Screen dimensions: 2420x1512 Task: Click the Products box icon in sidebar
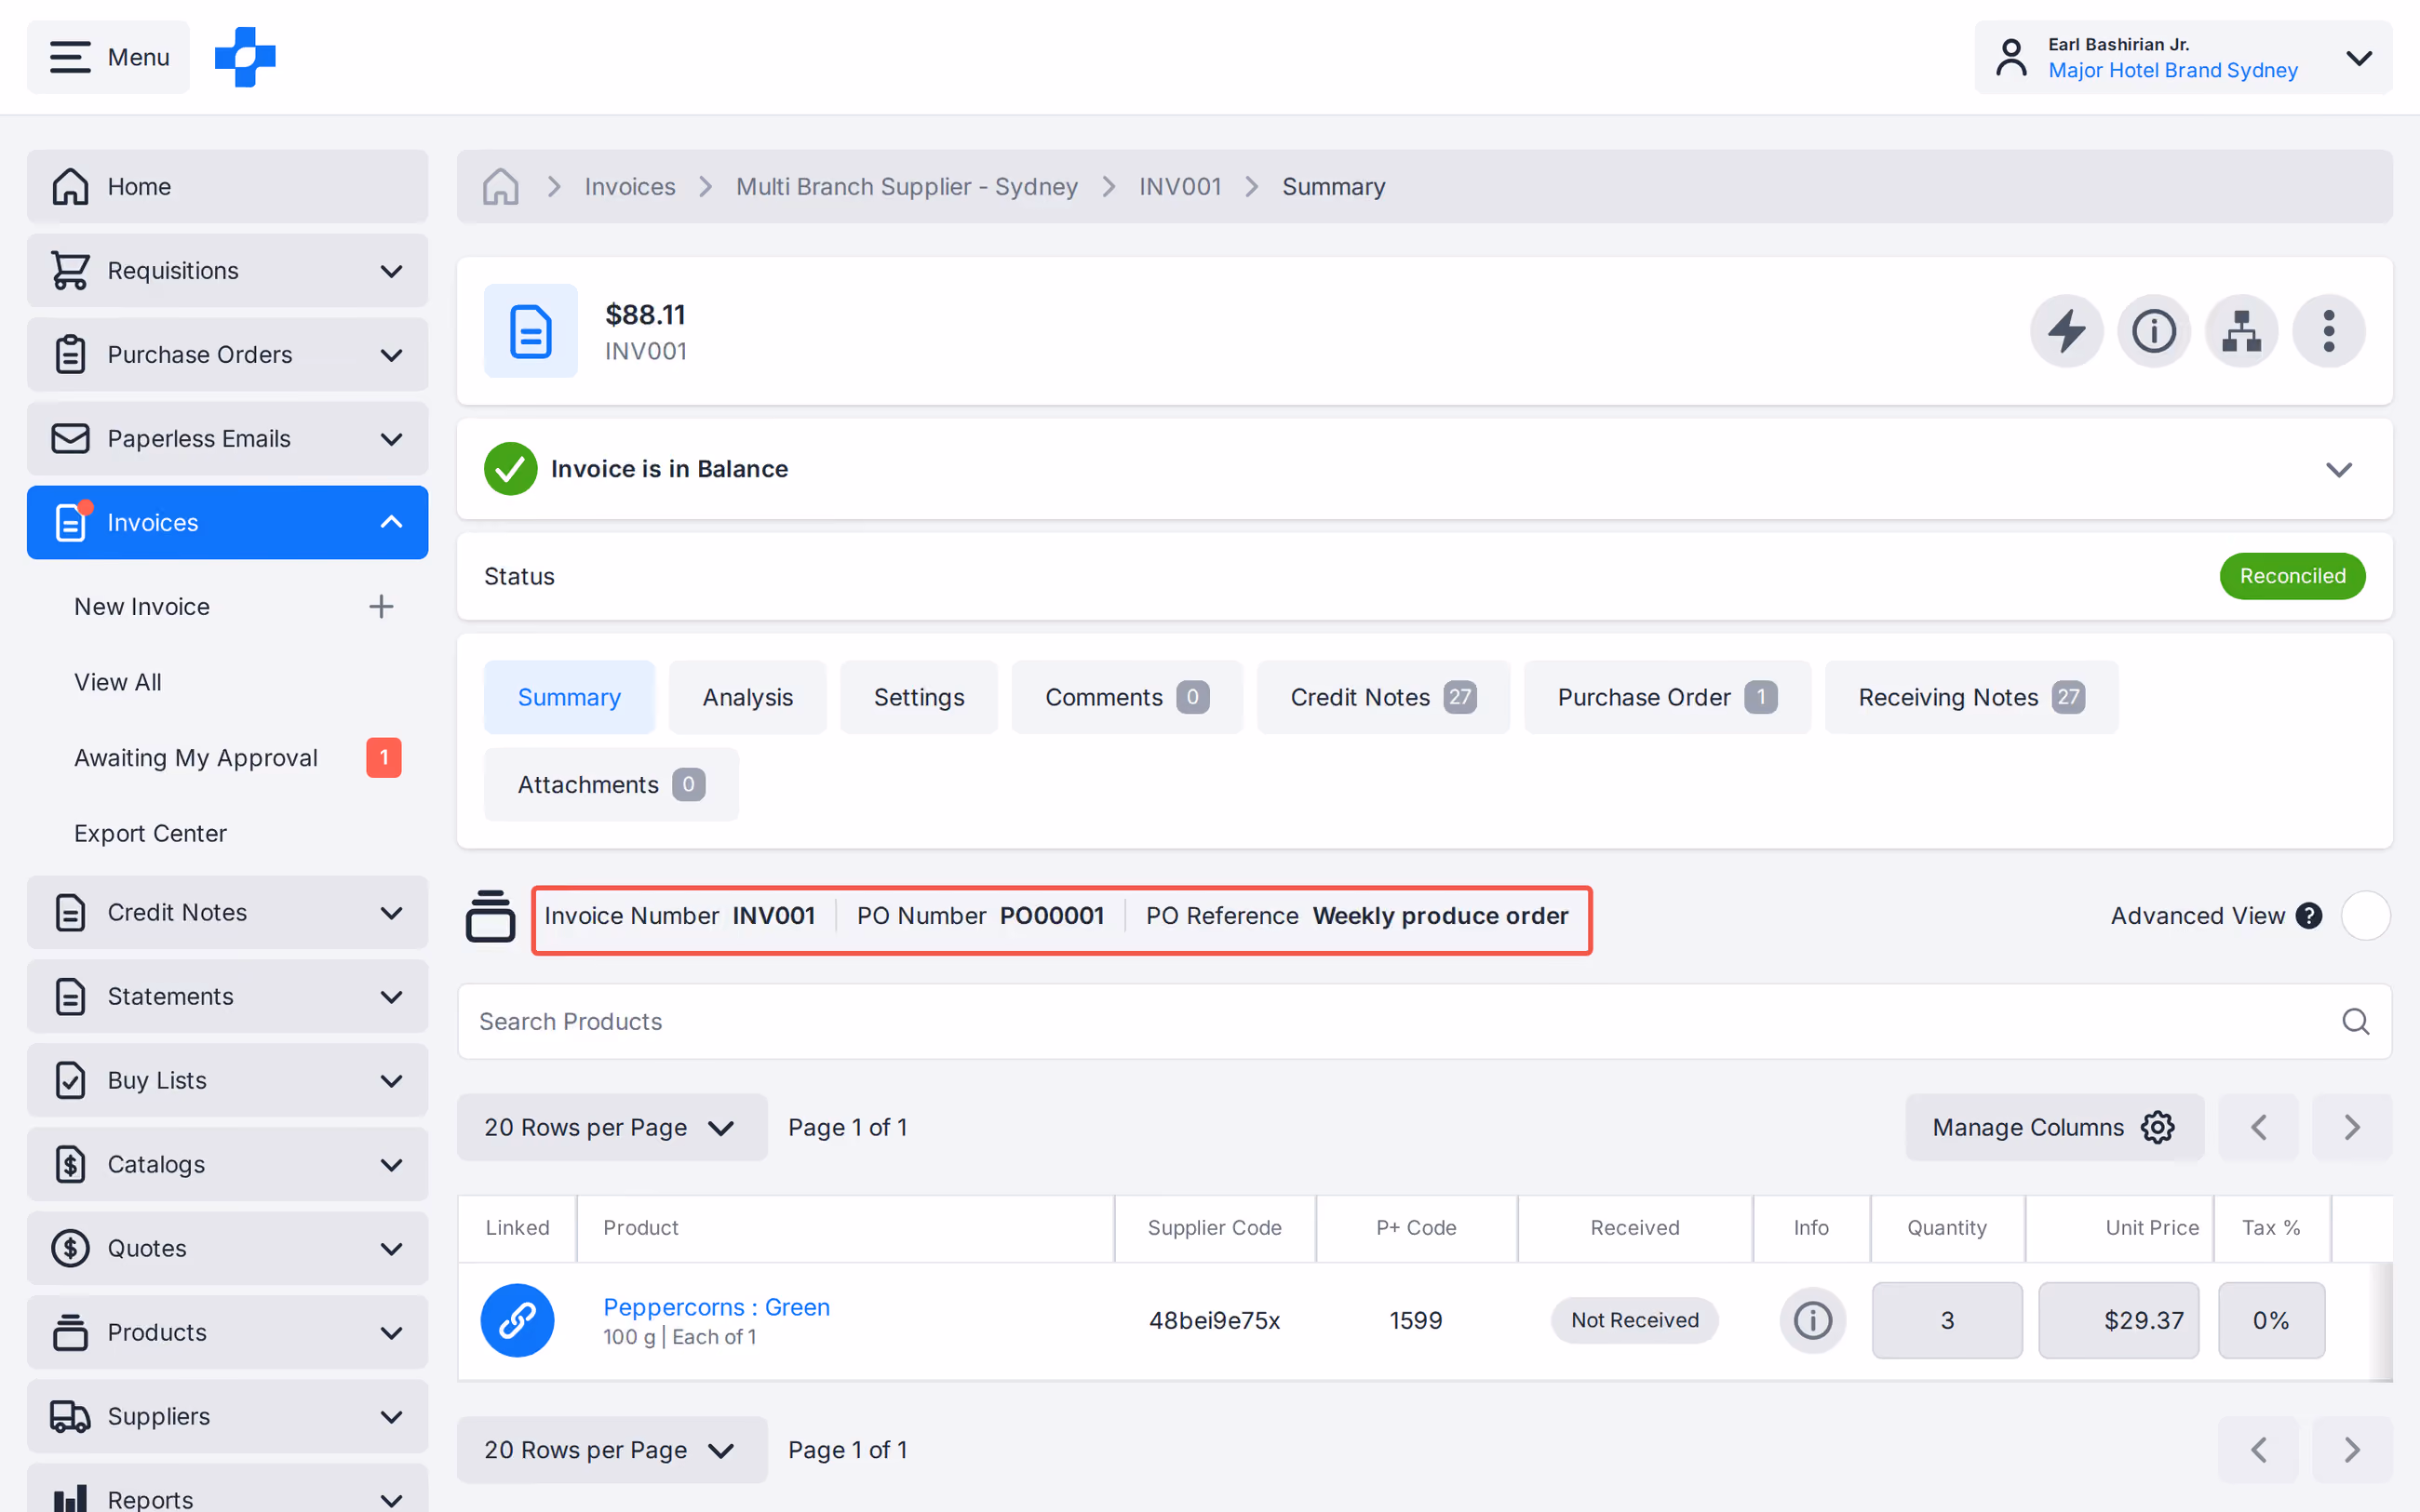(70, 1332)
